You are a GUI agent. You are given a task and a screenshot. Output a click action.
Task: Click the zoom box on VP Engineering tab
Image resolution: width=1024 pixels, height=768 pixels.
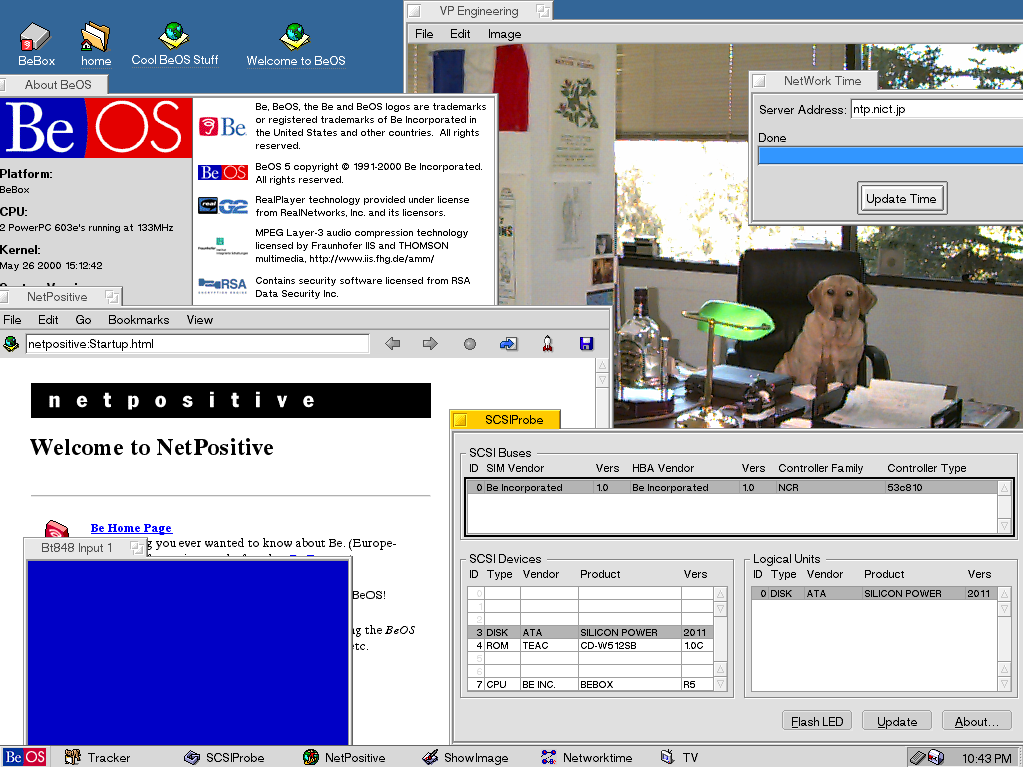[543, 10]
